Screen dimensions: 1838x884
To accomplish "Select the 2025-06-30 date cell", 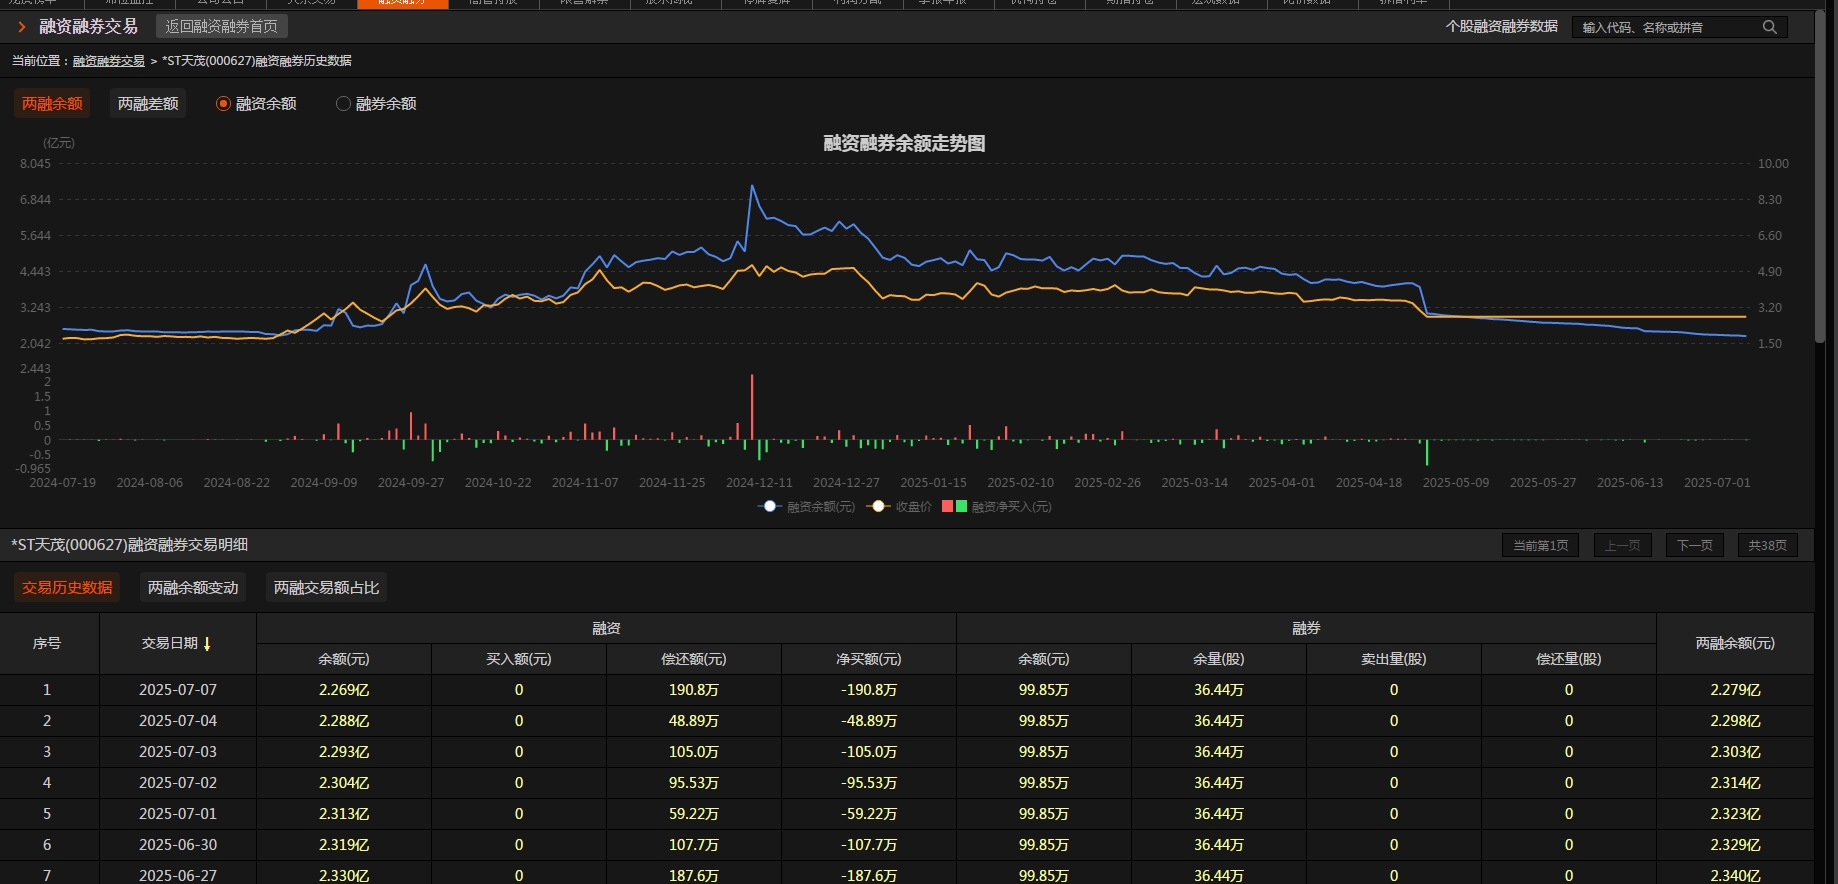I will (178, 845).
